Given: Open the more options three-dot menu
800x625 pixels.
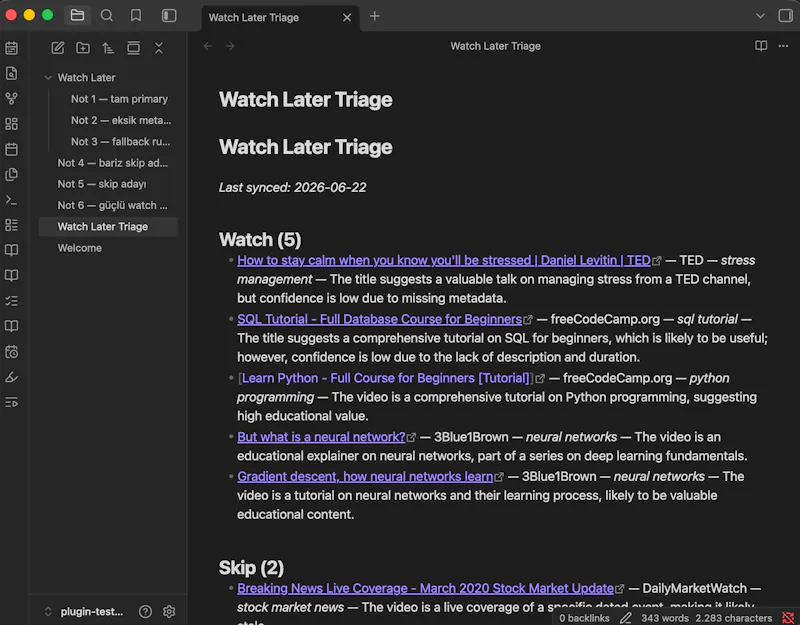Looking at the screenshot, I should click(783, 46).
